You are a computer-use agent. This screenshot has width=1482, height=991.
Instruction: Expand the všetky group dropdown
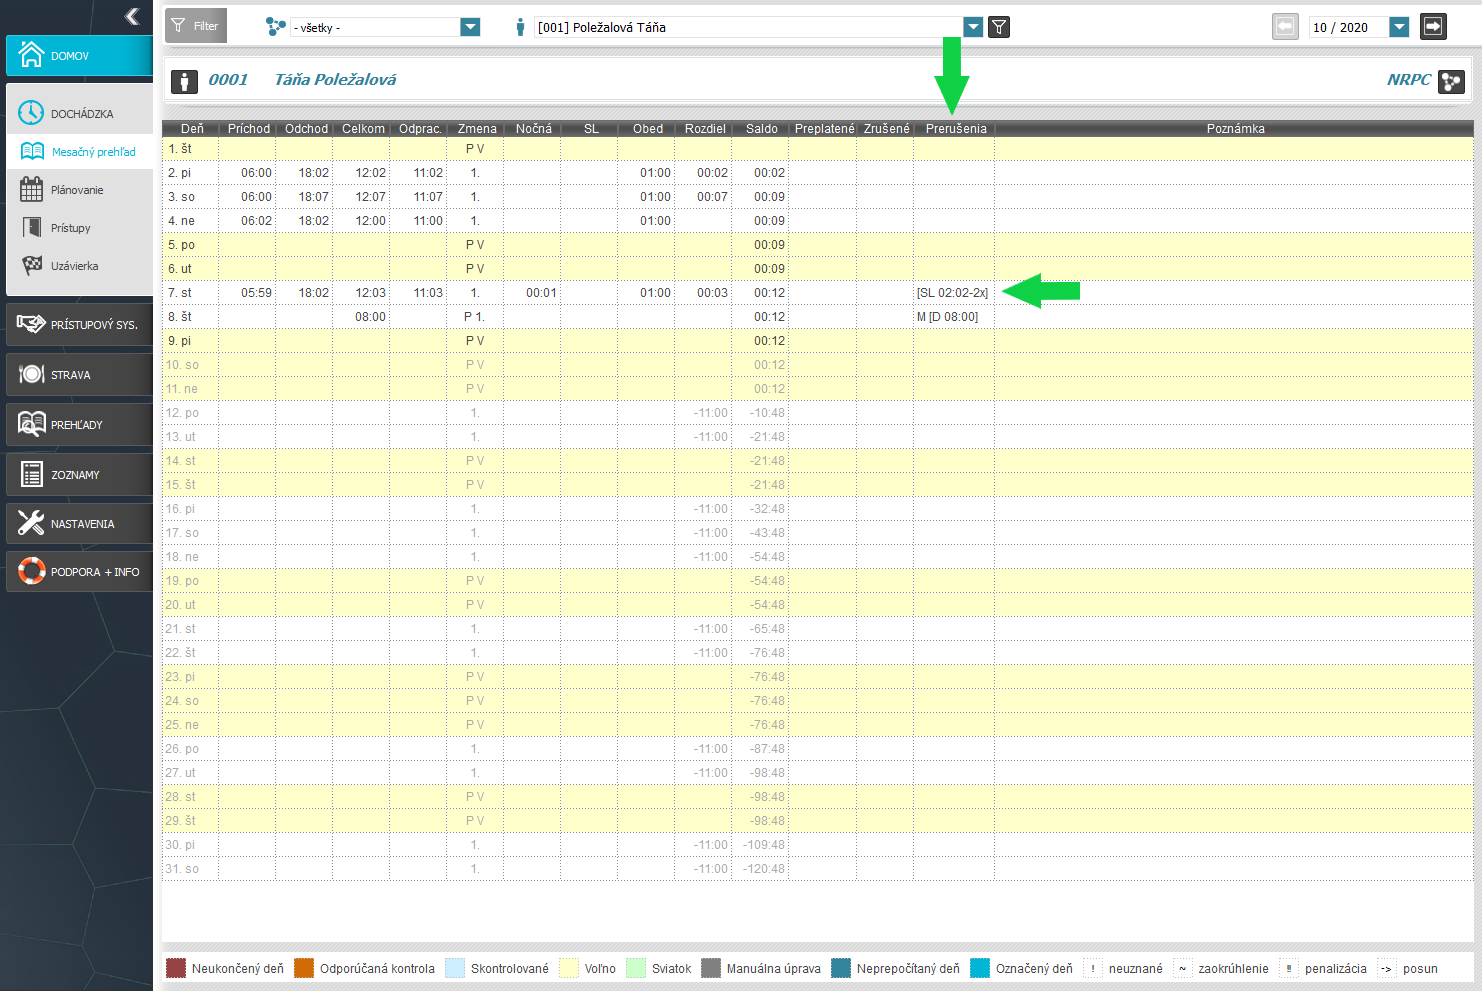[x=470, y=27]
